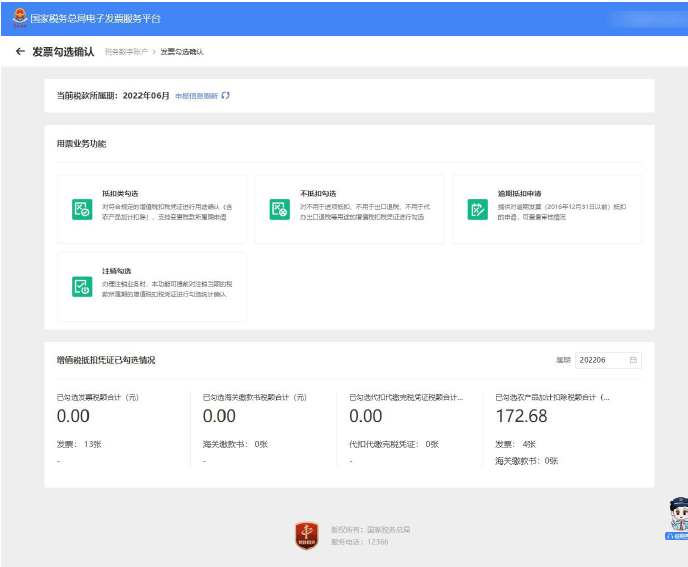Select 发票勾选确认 breadcrumb item
The height and width of the screenshot is (567, 688).
182,52
